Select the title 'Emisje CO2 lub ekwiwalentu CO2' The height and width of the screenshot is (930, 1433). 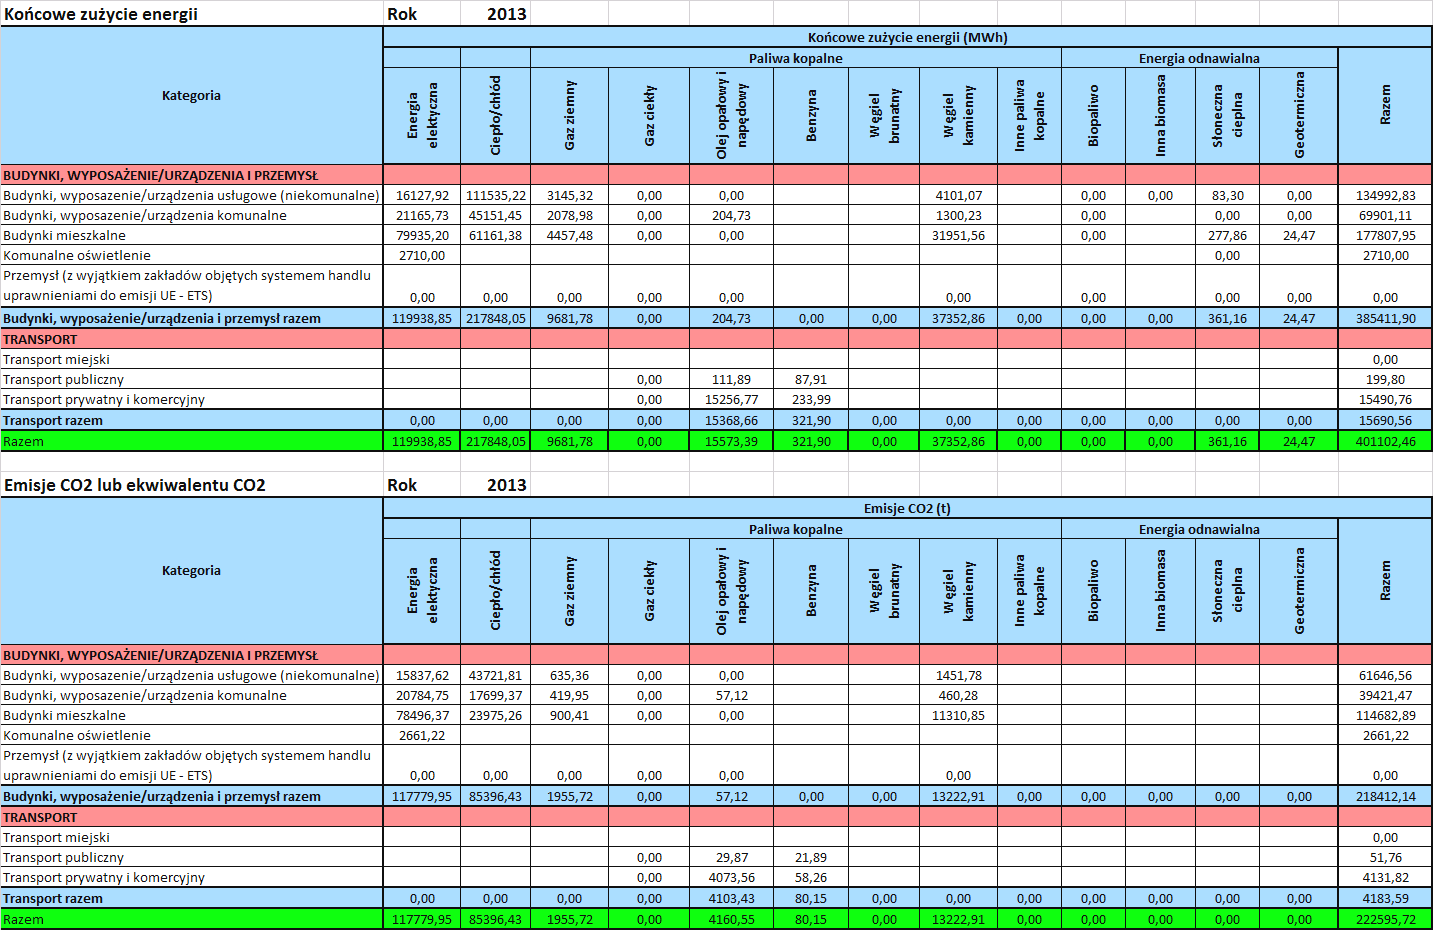[x=135, y=485]
